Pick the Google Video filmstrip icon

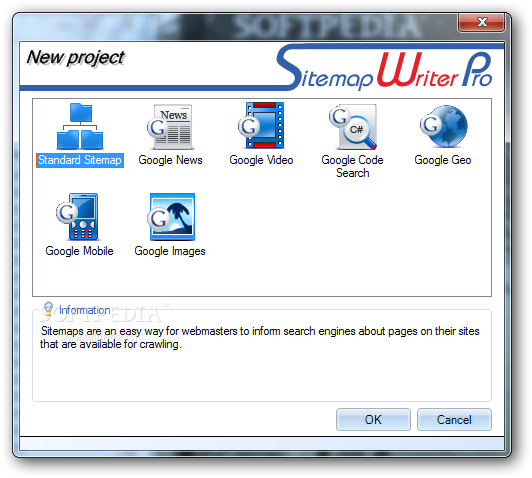[261, 126]
